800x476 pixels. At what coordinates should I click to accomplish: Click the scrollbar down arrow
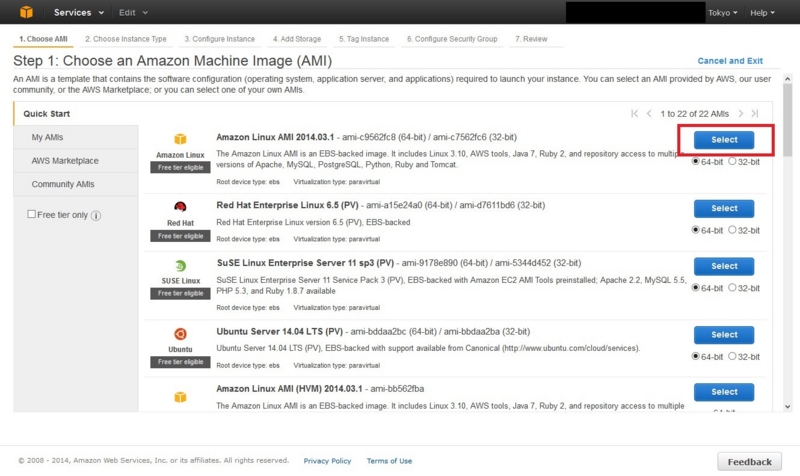pyautogui.click(x=787, y=407)
